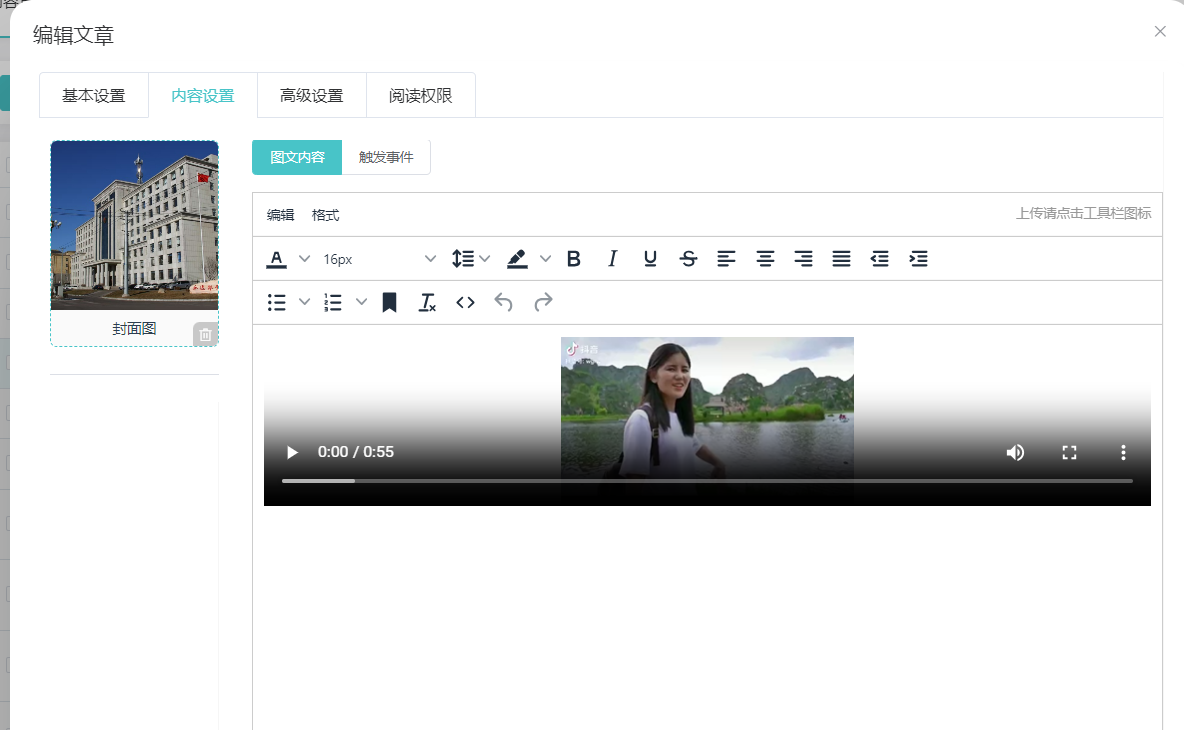Play the embedded video
Viewport: 1184px width, 730px height.
(x=291, y=452)
